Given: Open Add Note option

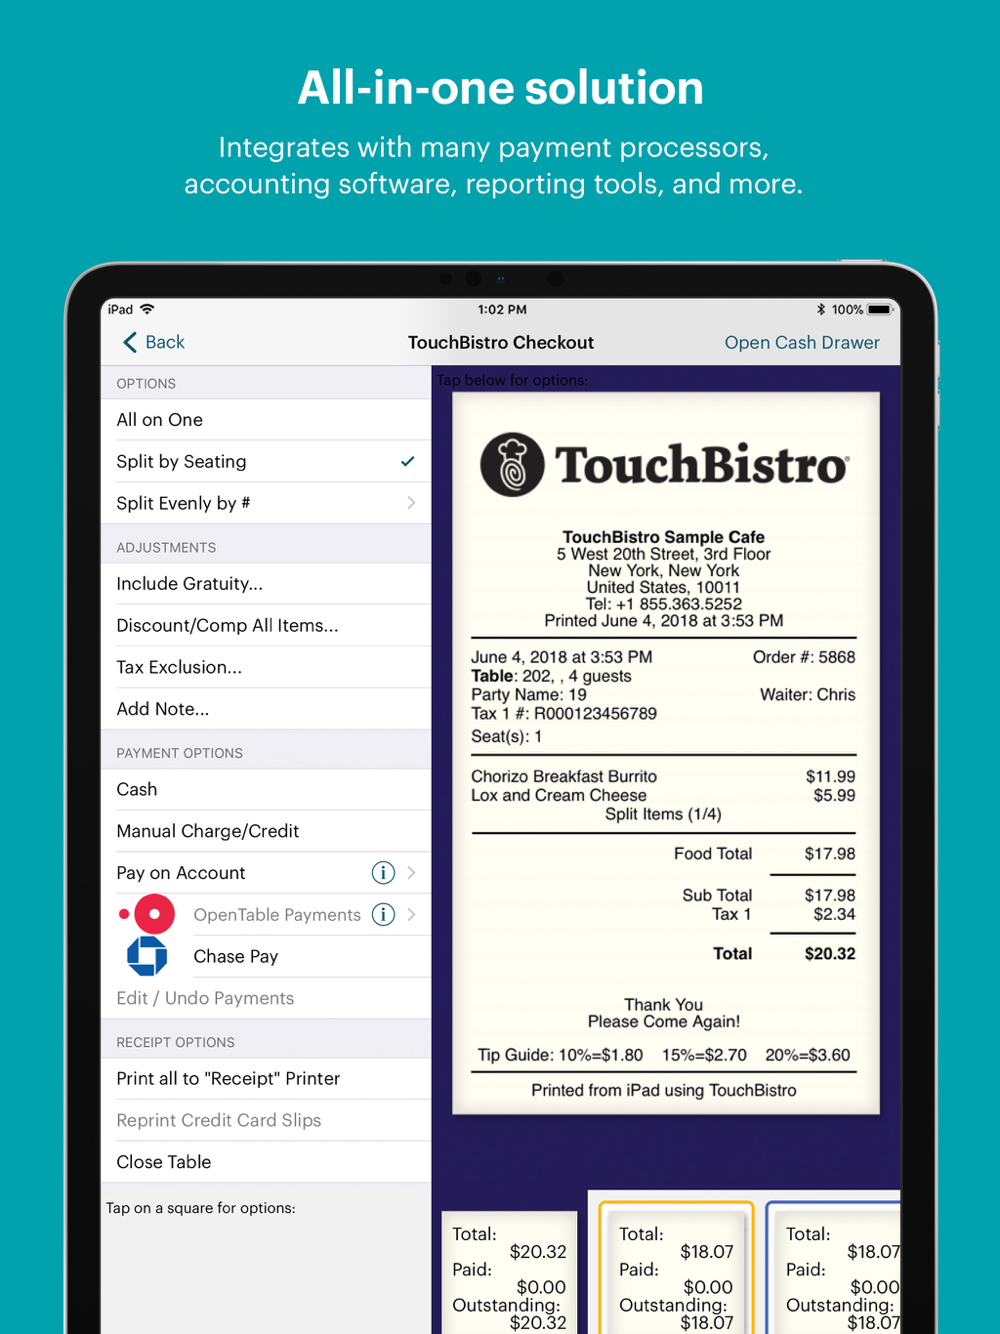Looking at the screenshot, I should [x=266, y=709].
